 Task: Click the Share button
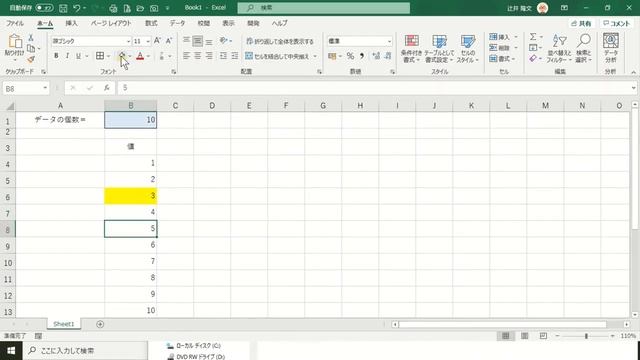point(581,24)
